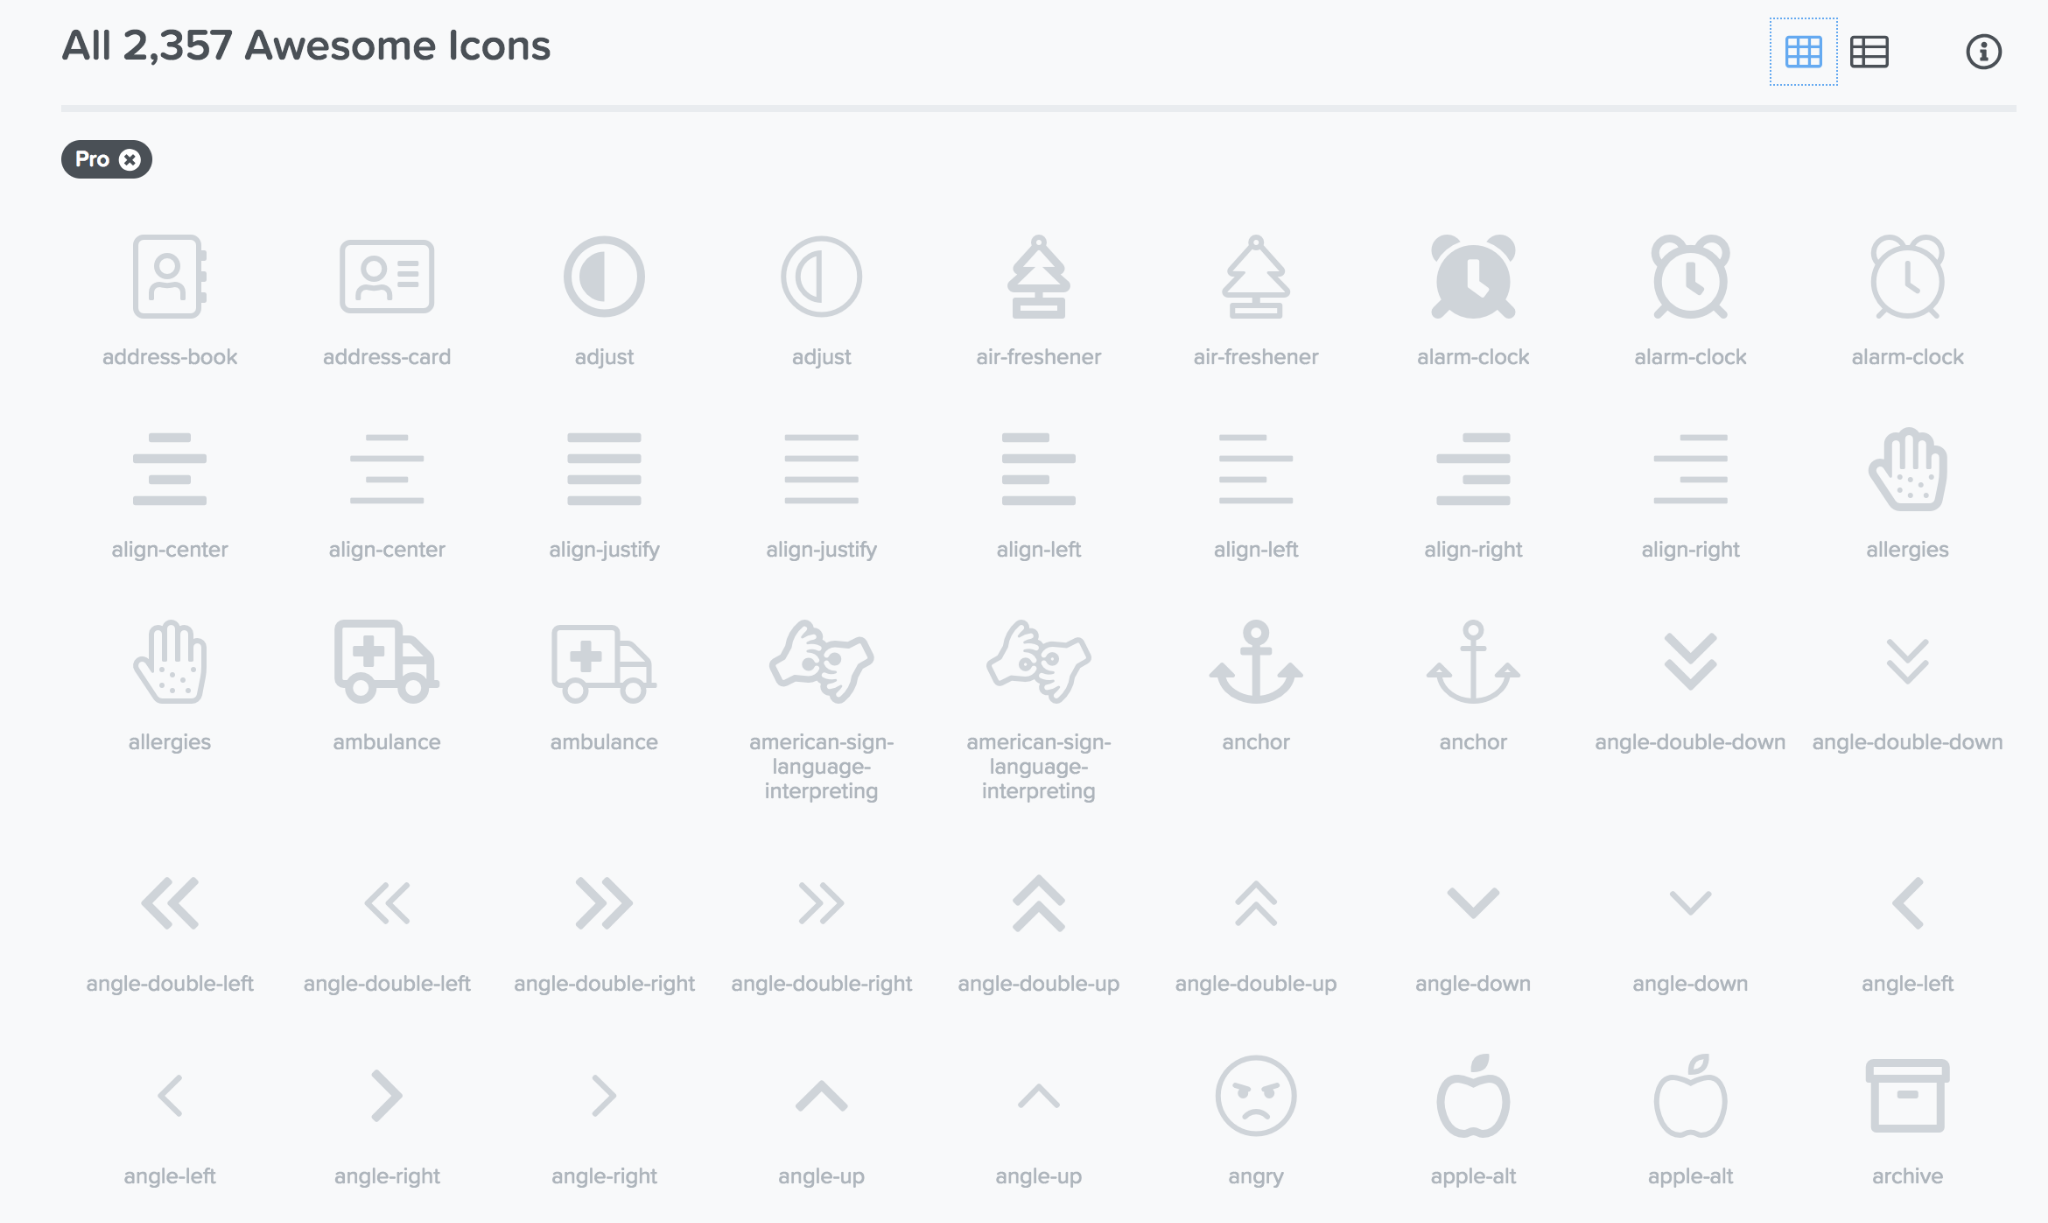Choose the solid air-freshener tree icon

tap(1038, 277)
